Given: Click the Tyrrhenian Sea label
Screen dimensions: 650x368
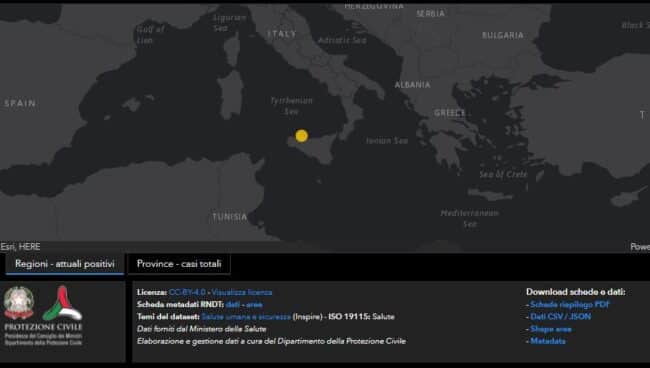Looking at the screenshot, I should coord(291,106).
